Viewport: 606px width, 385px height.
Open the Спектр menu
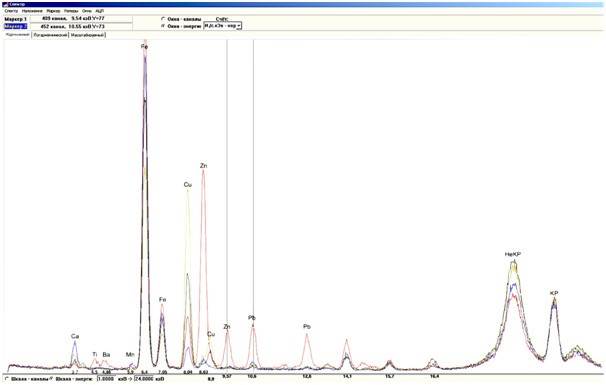click(x=11, y=11)
